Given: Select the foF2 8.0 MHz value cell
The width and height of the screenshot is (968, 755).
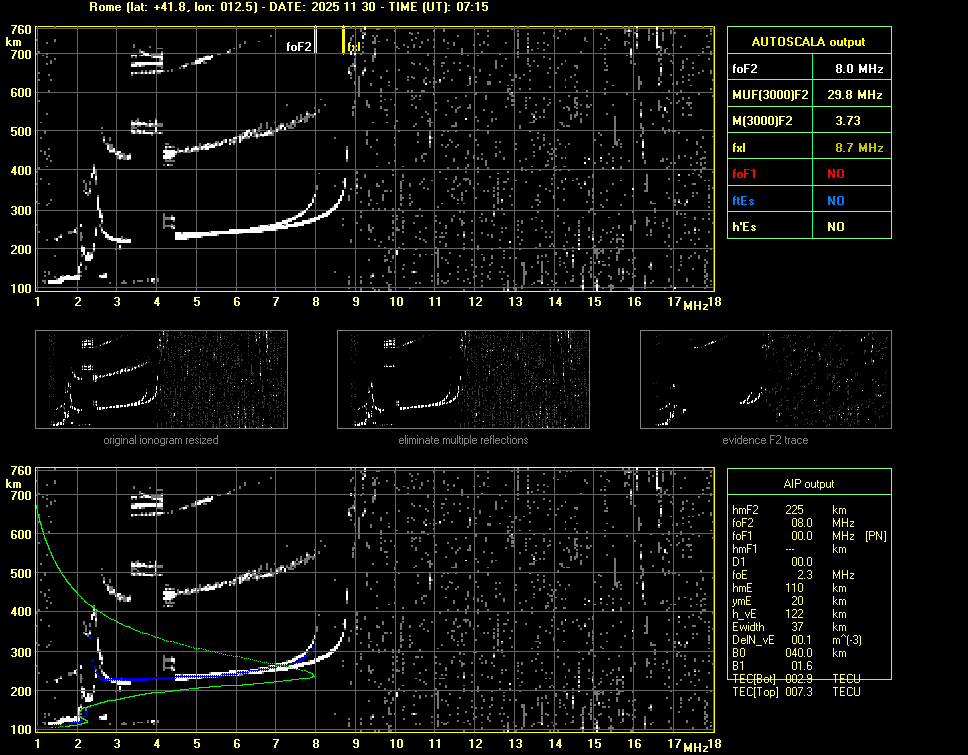Looking at the screenshot, I should coord(859,69).
